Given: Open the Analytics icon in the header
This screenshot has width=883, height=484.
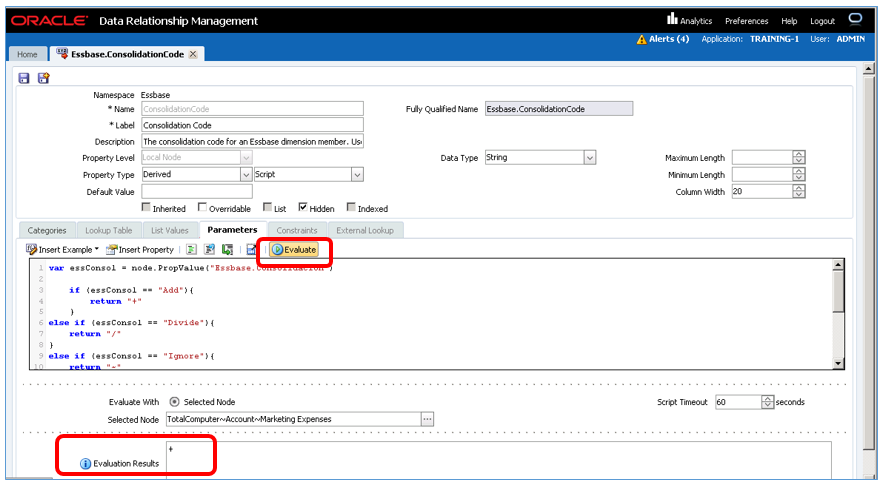Looking at the screenshot, I should coord(672,19).
